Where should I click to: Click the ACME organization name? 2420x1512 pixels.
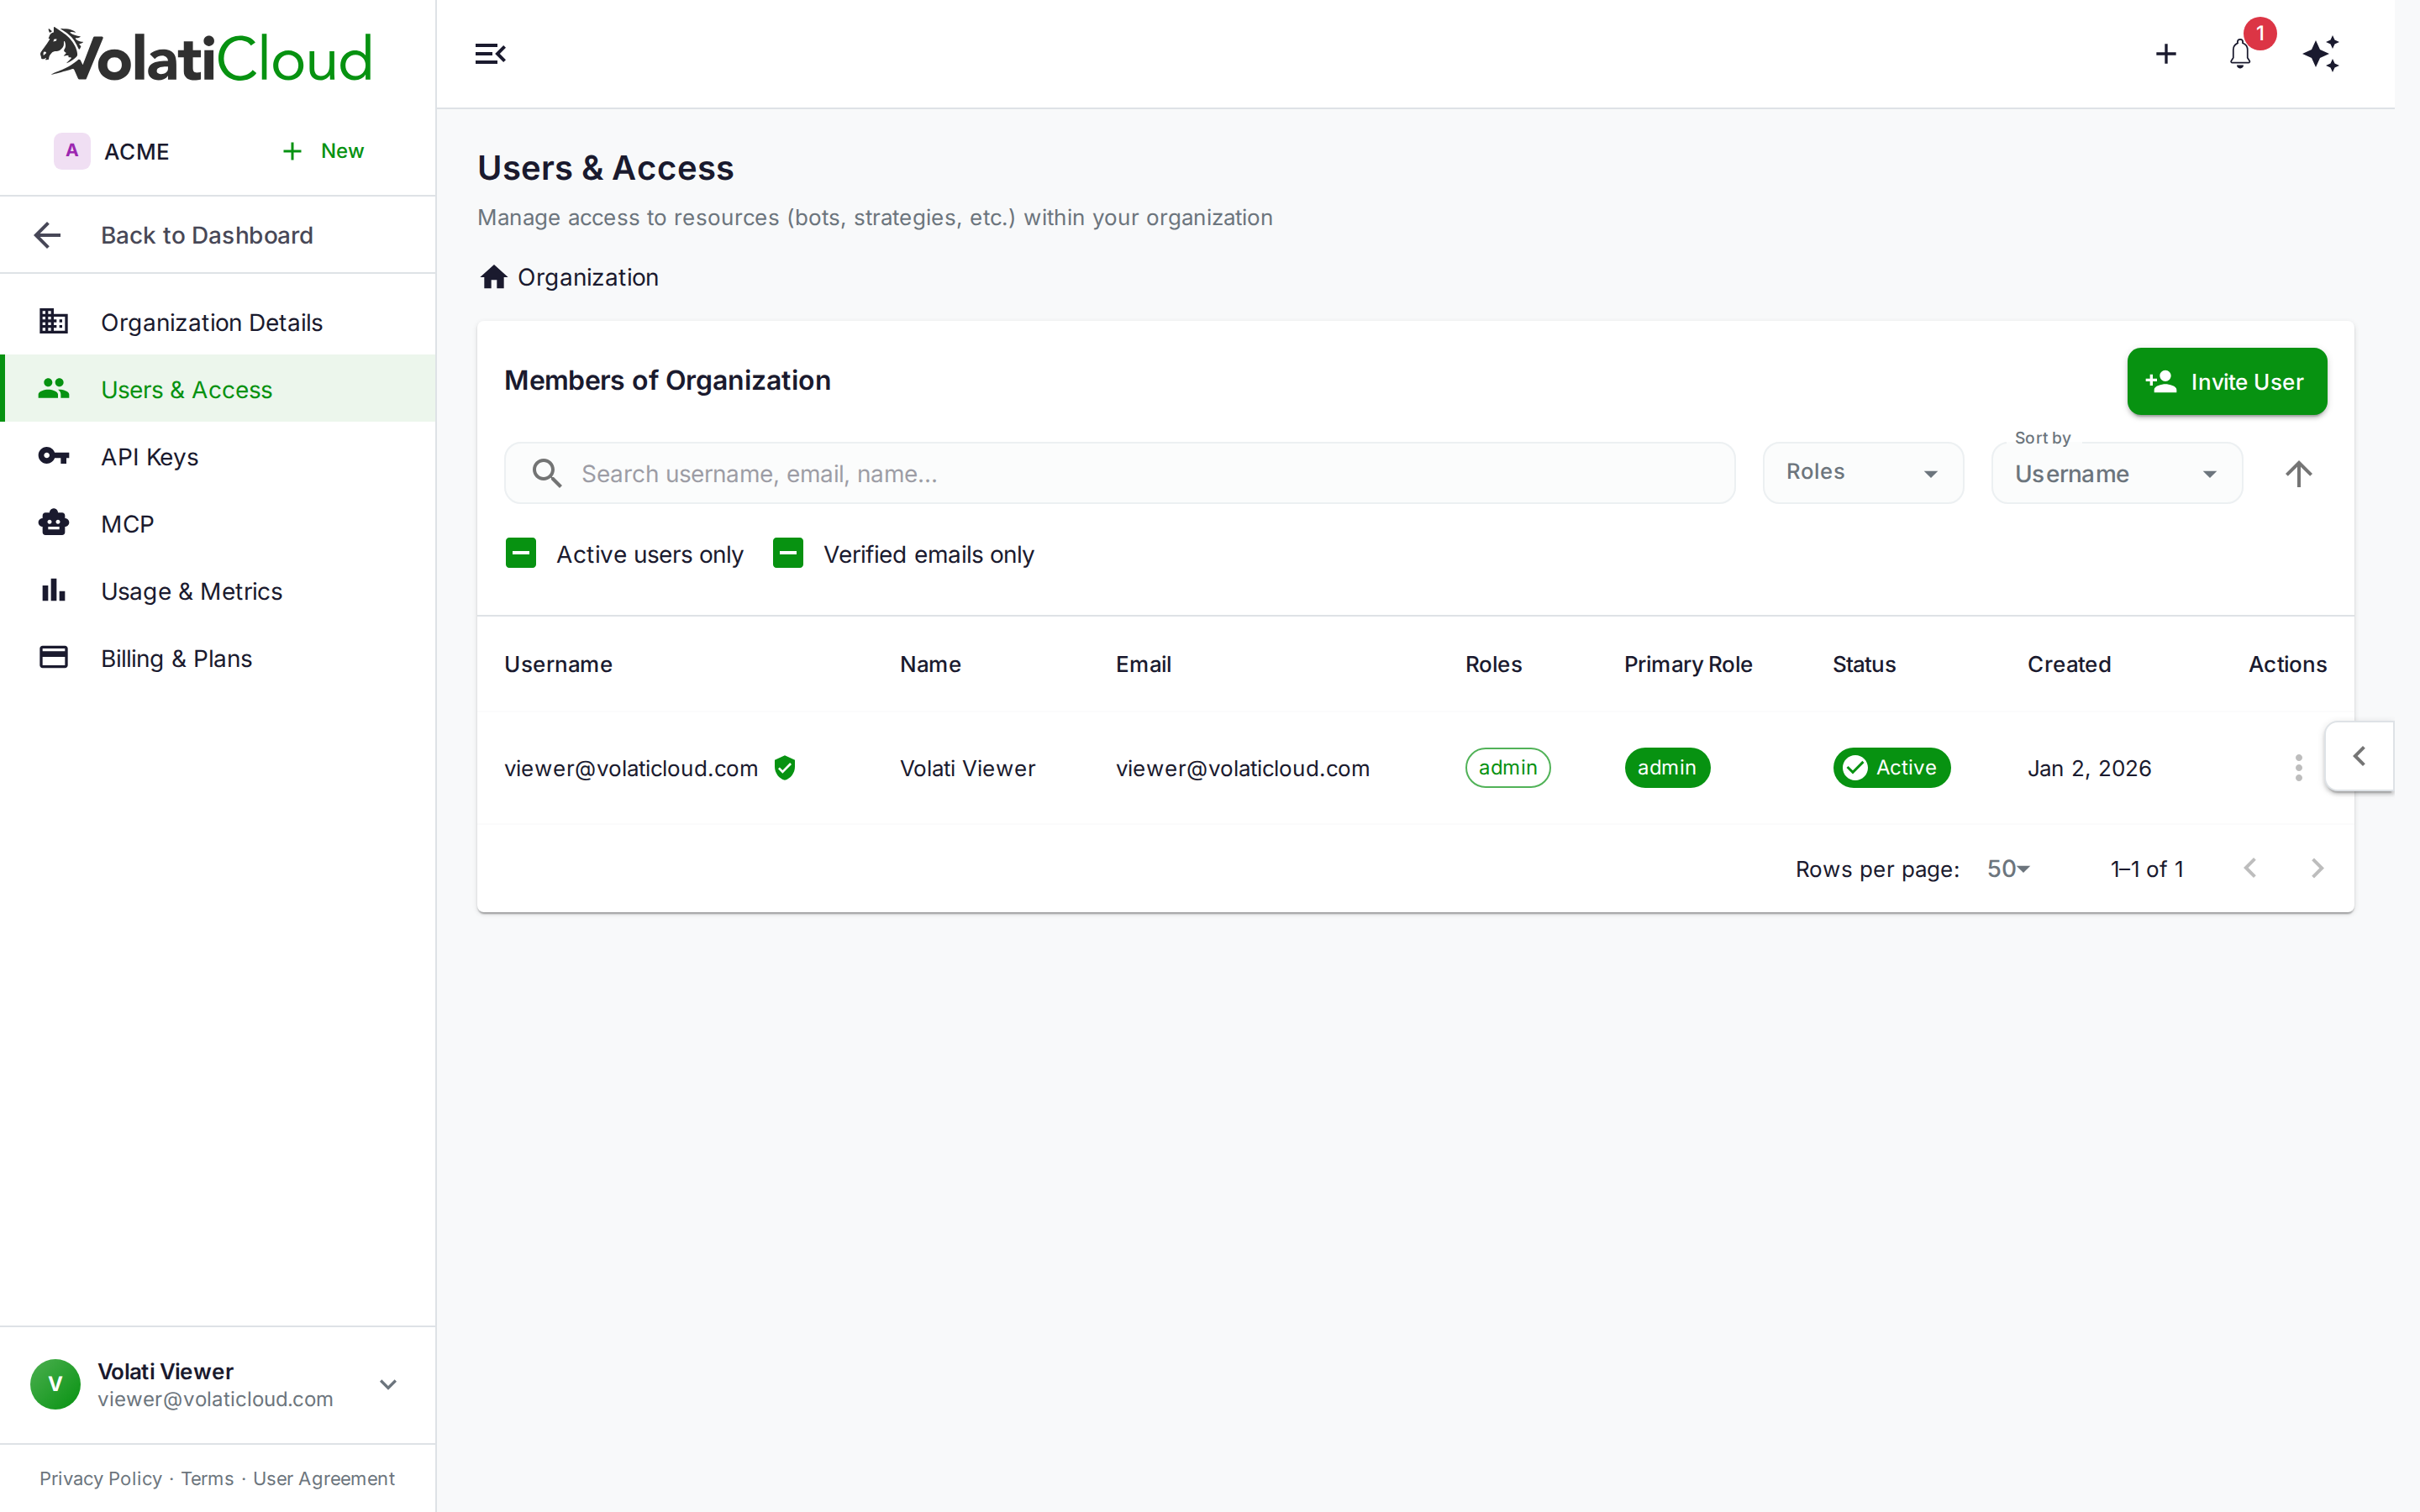136,151
